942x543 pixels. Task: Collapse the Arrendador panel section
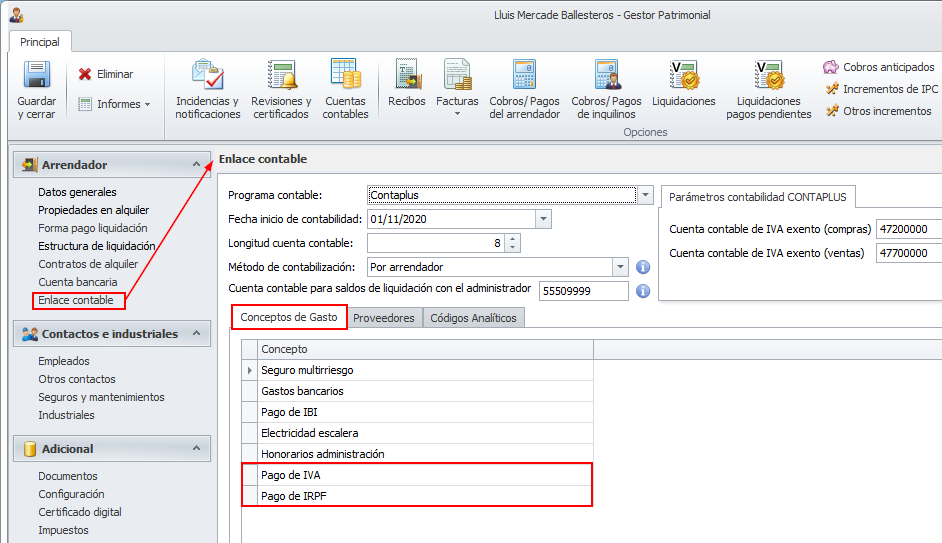point(196,164)
